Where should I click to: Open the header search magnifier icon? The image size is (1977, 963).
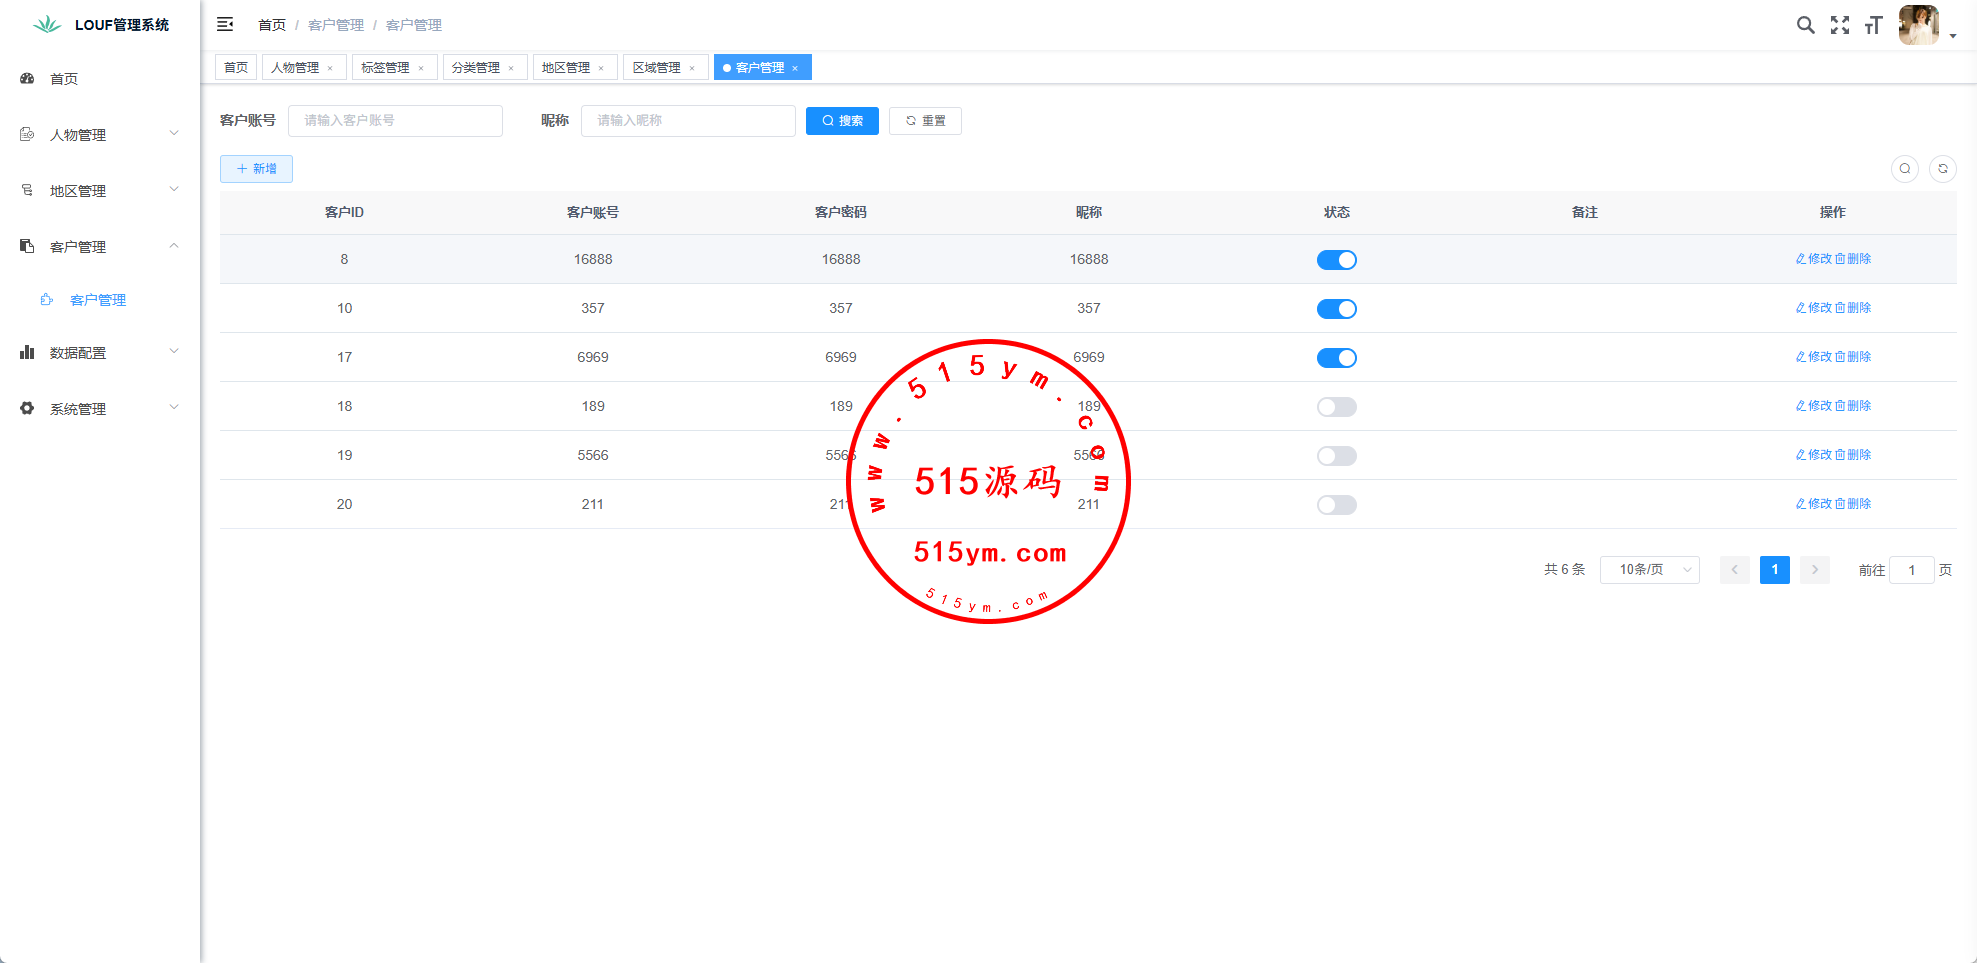point(1805,25)
